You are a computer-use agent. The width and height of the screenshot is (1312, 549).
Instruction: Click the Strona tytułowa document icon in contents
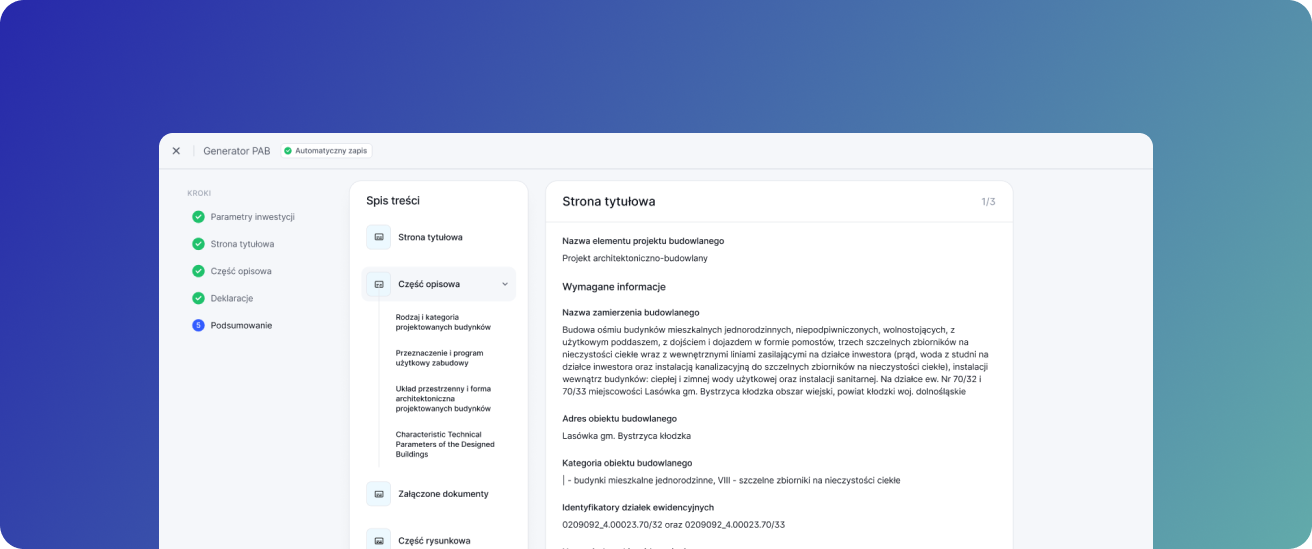(x=378, y=237)
